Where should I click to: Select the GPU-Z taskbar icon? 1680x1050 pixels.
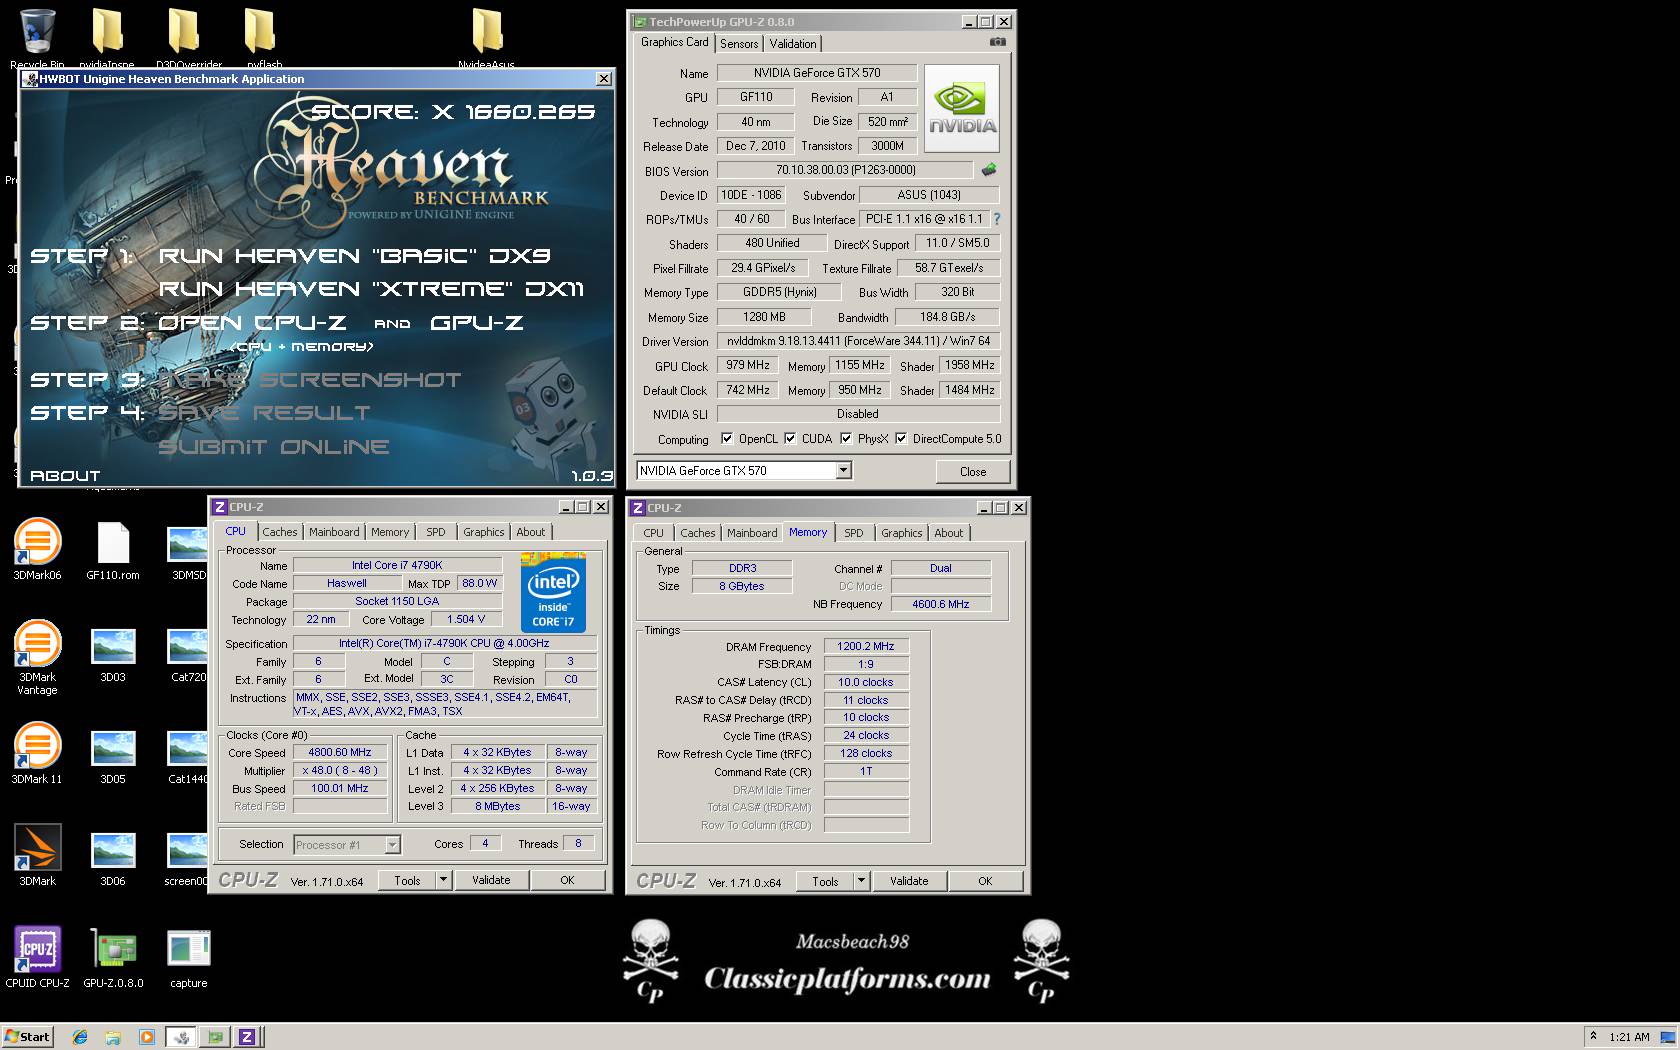[214, 1037]
